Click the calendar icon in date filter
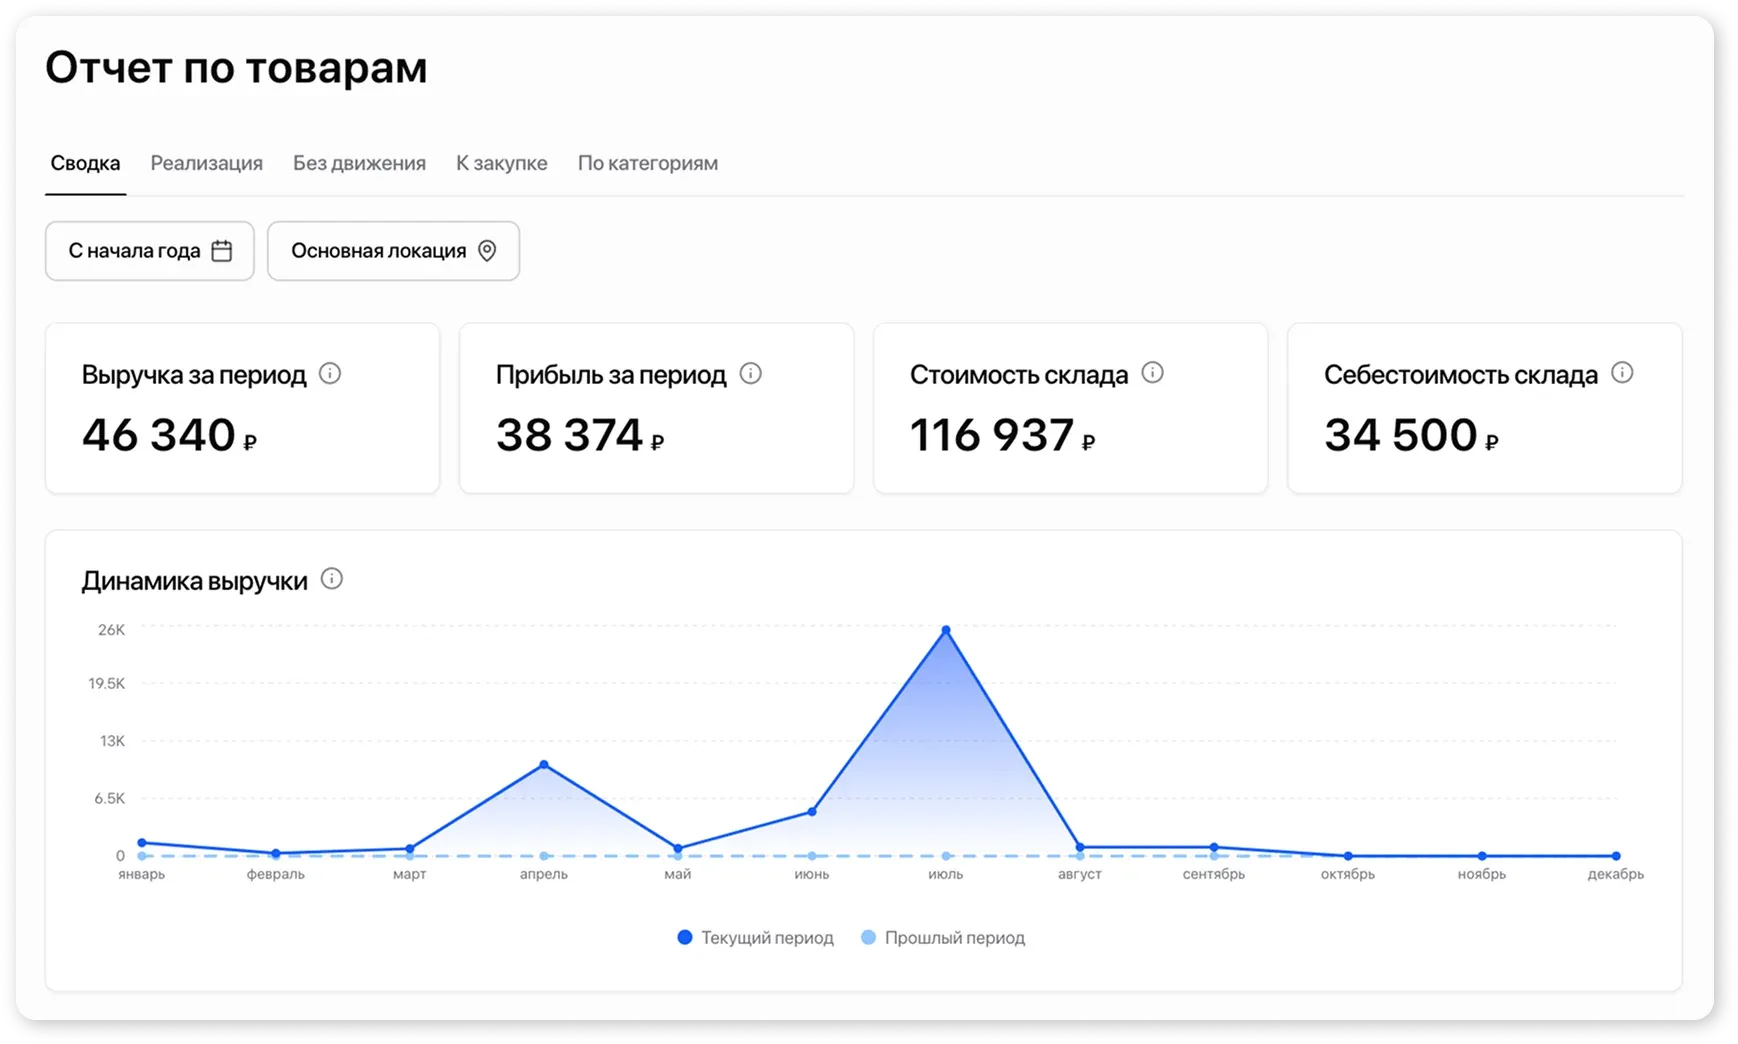 tap(222, 251)
